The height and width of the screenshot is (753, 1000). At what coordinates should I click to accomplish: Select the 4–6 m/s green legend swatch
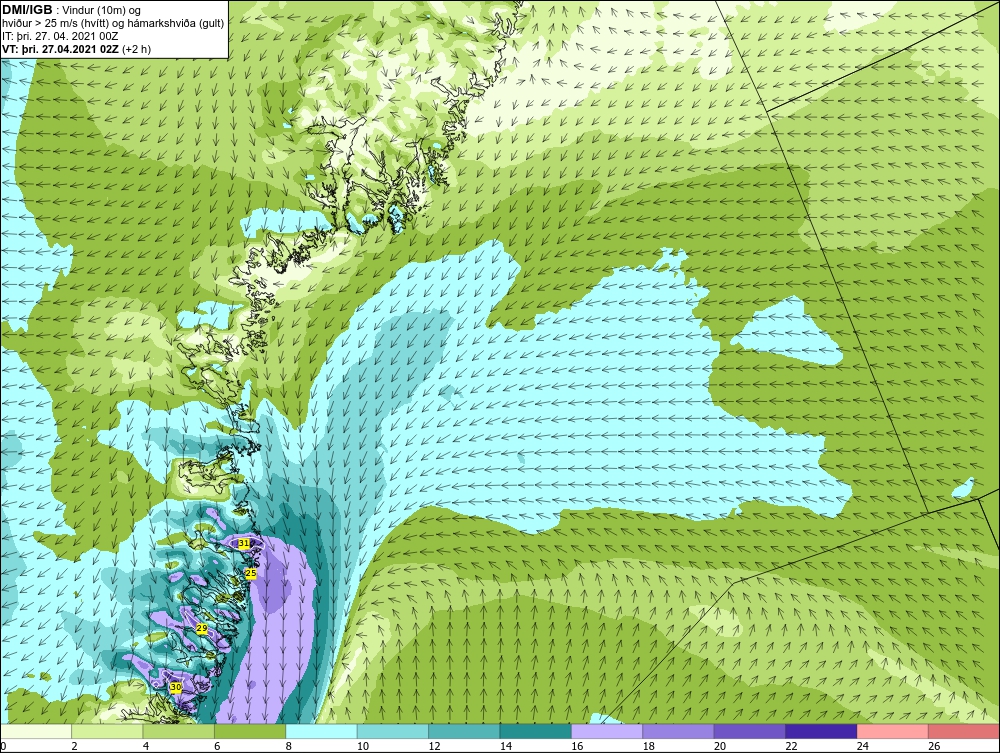click(179, 731)
